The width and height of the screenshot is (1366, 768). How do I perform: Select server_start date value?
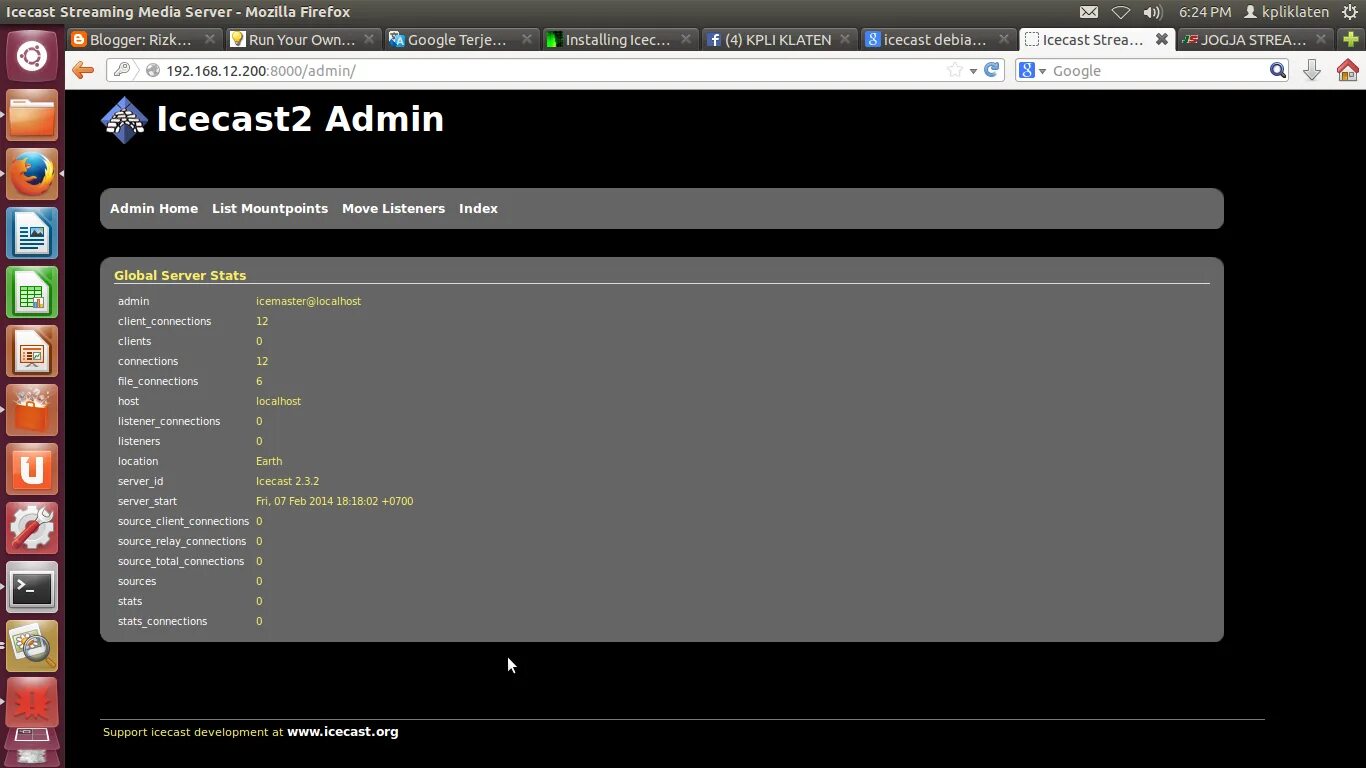(334, 501)
